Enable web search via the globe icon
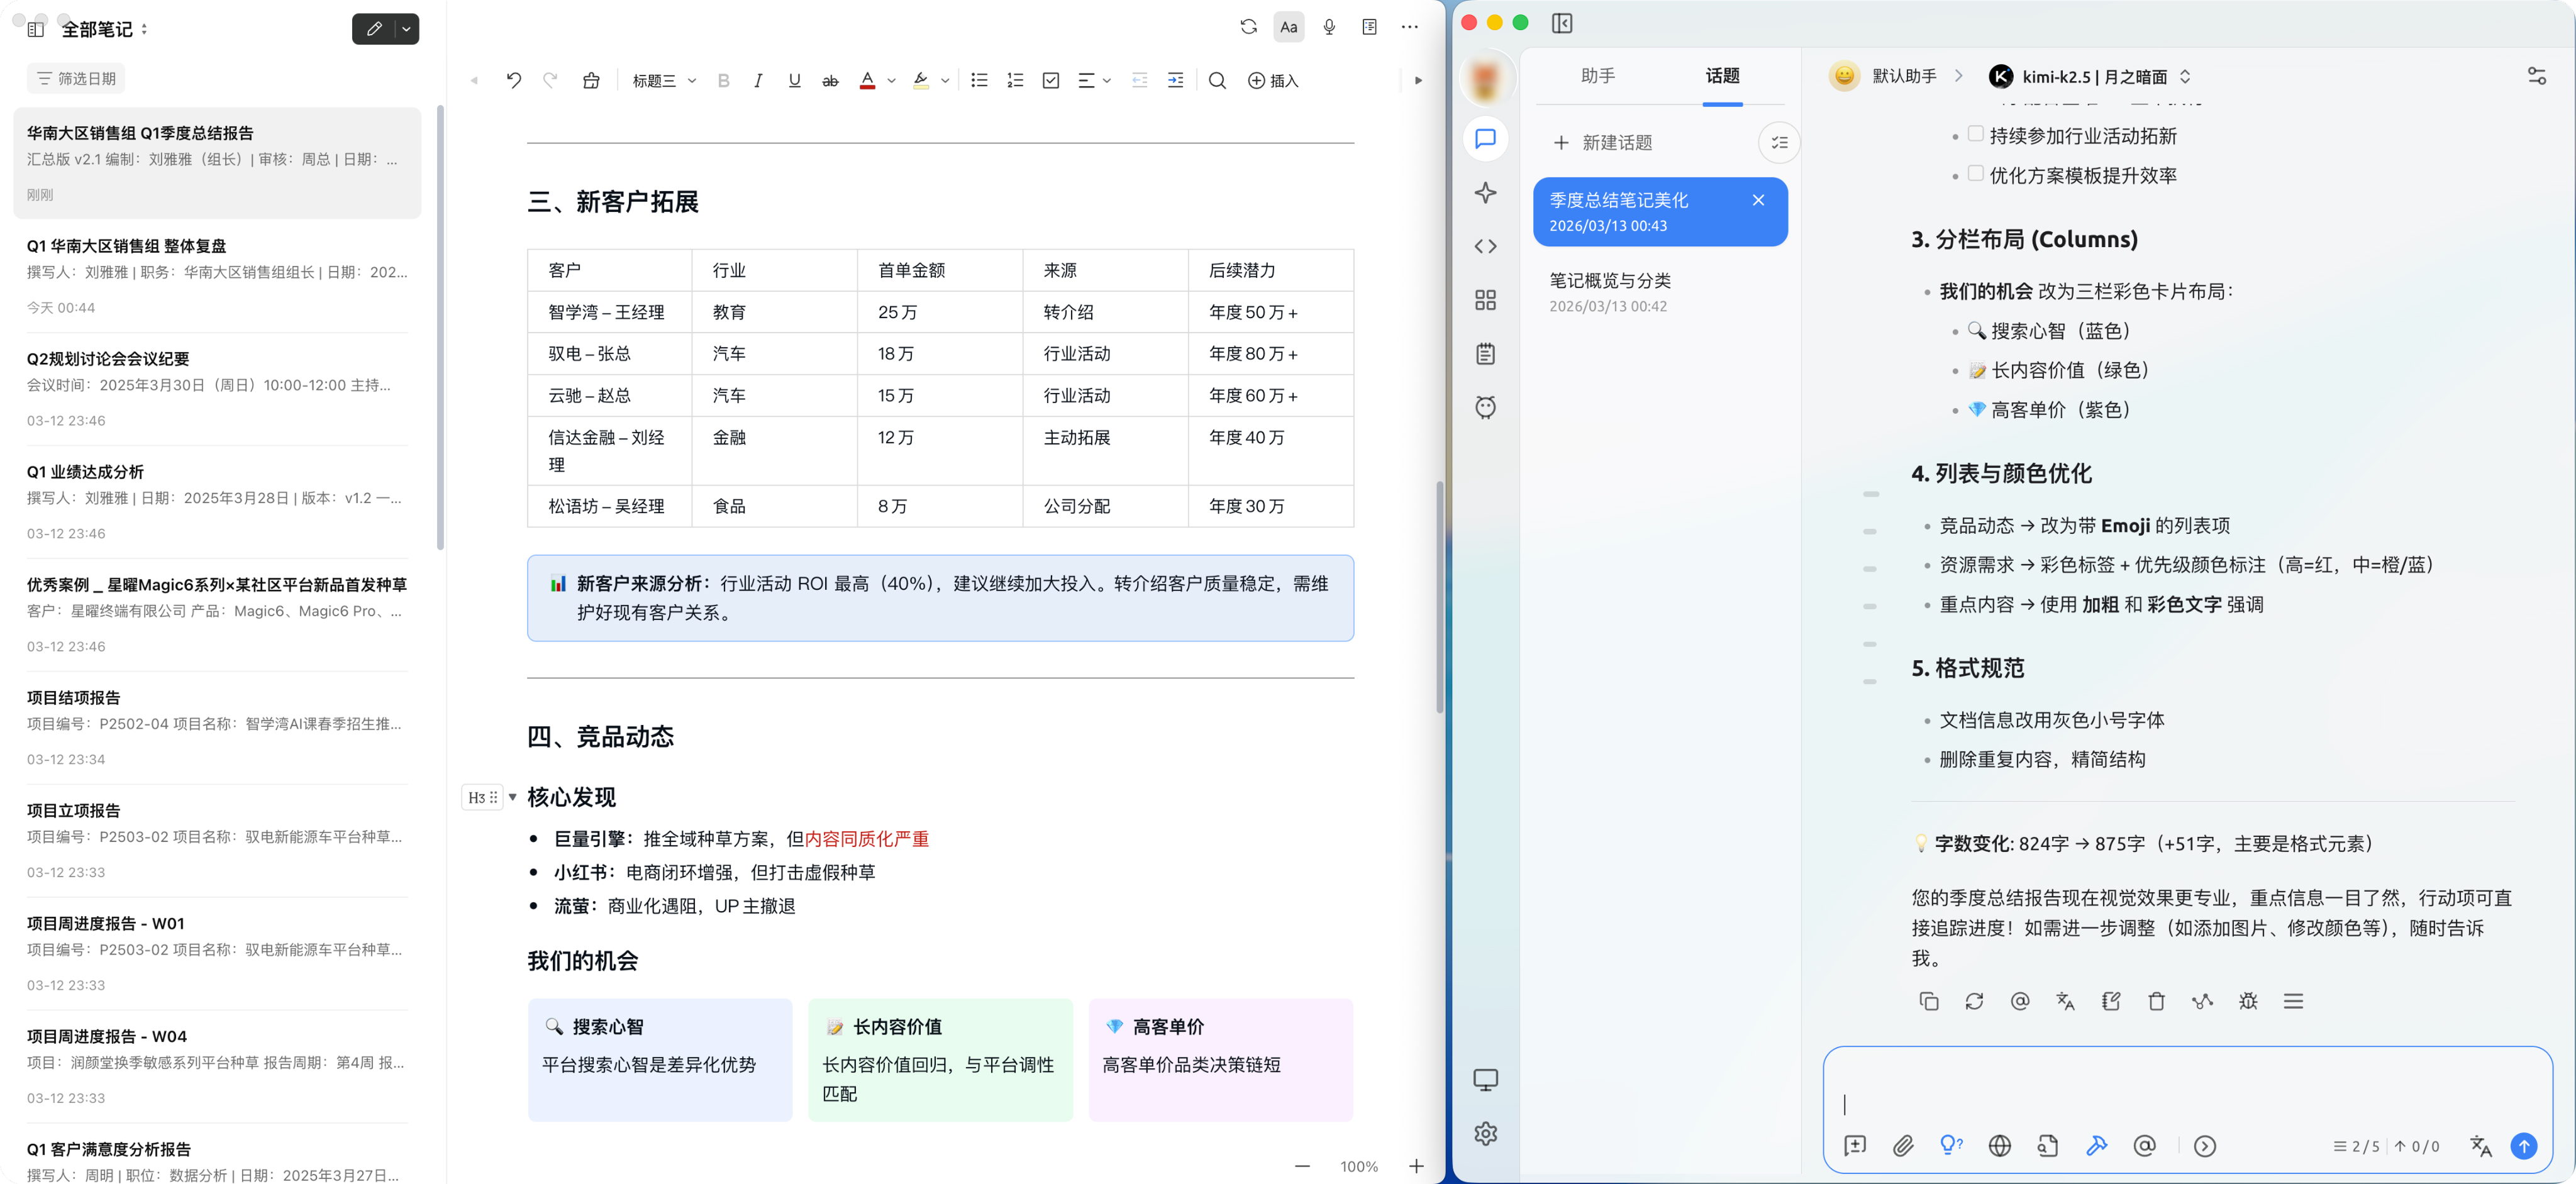2576x1184 pixels. point(1999,1146)
